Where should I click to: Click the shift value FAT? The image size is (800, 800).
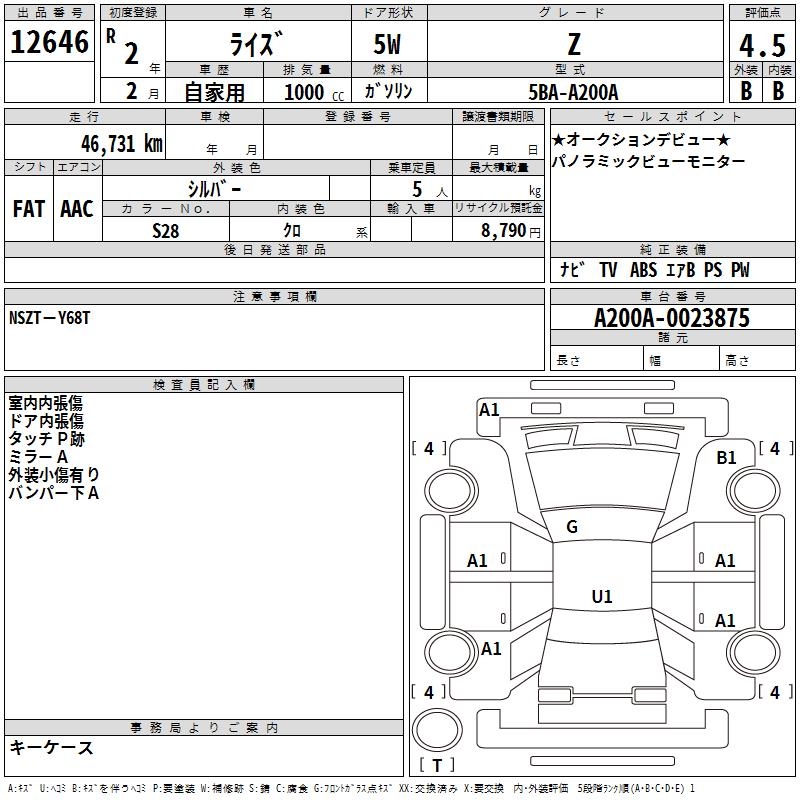(29, 209)
